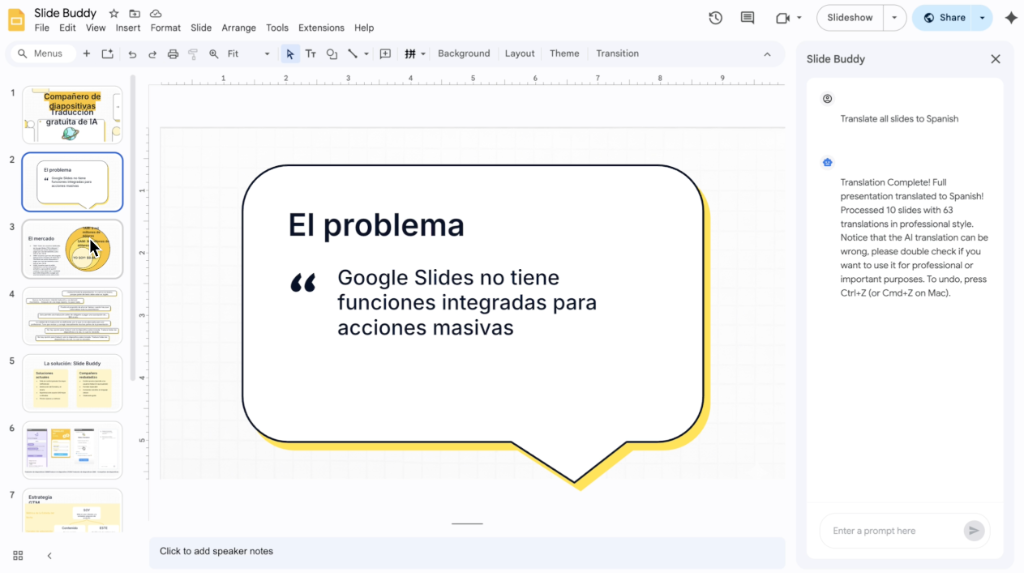Select the Text box tool
The width and height of the screenshot is (1024, 573).
click(x=311, y=54)
